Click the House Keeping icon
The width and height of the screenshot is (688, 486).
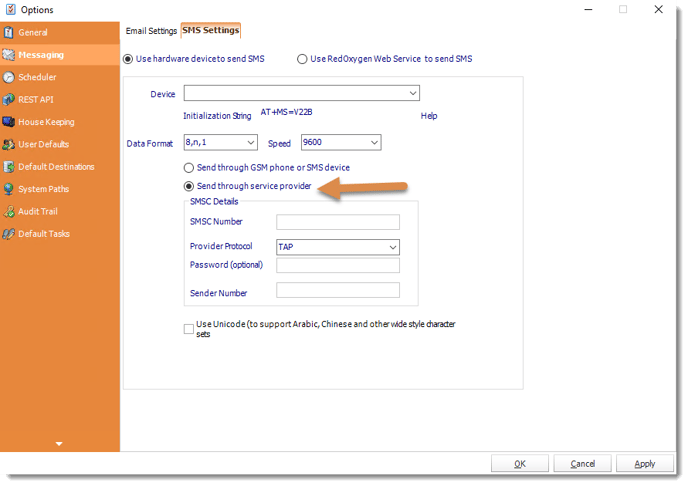coord(8,122)
